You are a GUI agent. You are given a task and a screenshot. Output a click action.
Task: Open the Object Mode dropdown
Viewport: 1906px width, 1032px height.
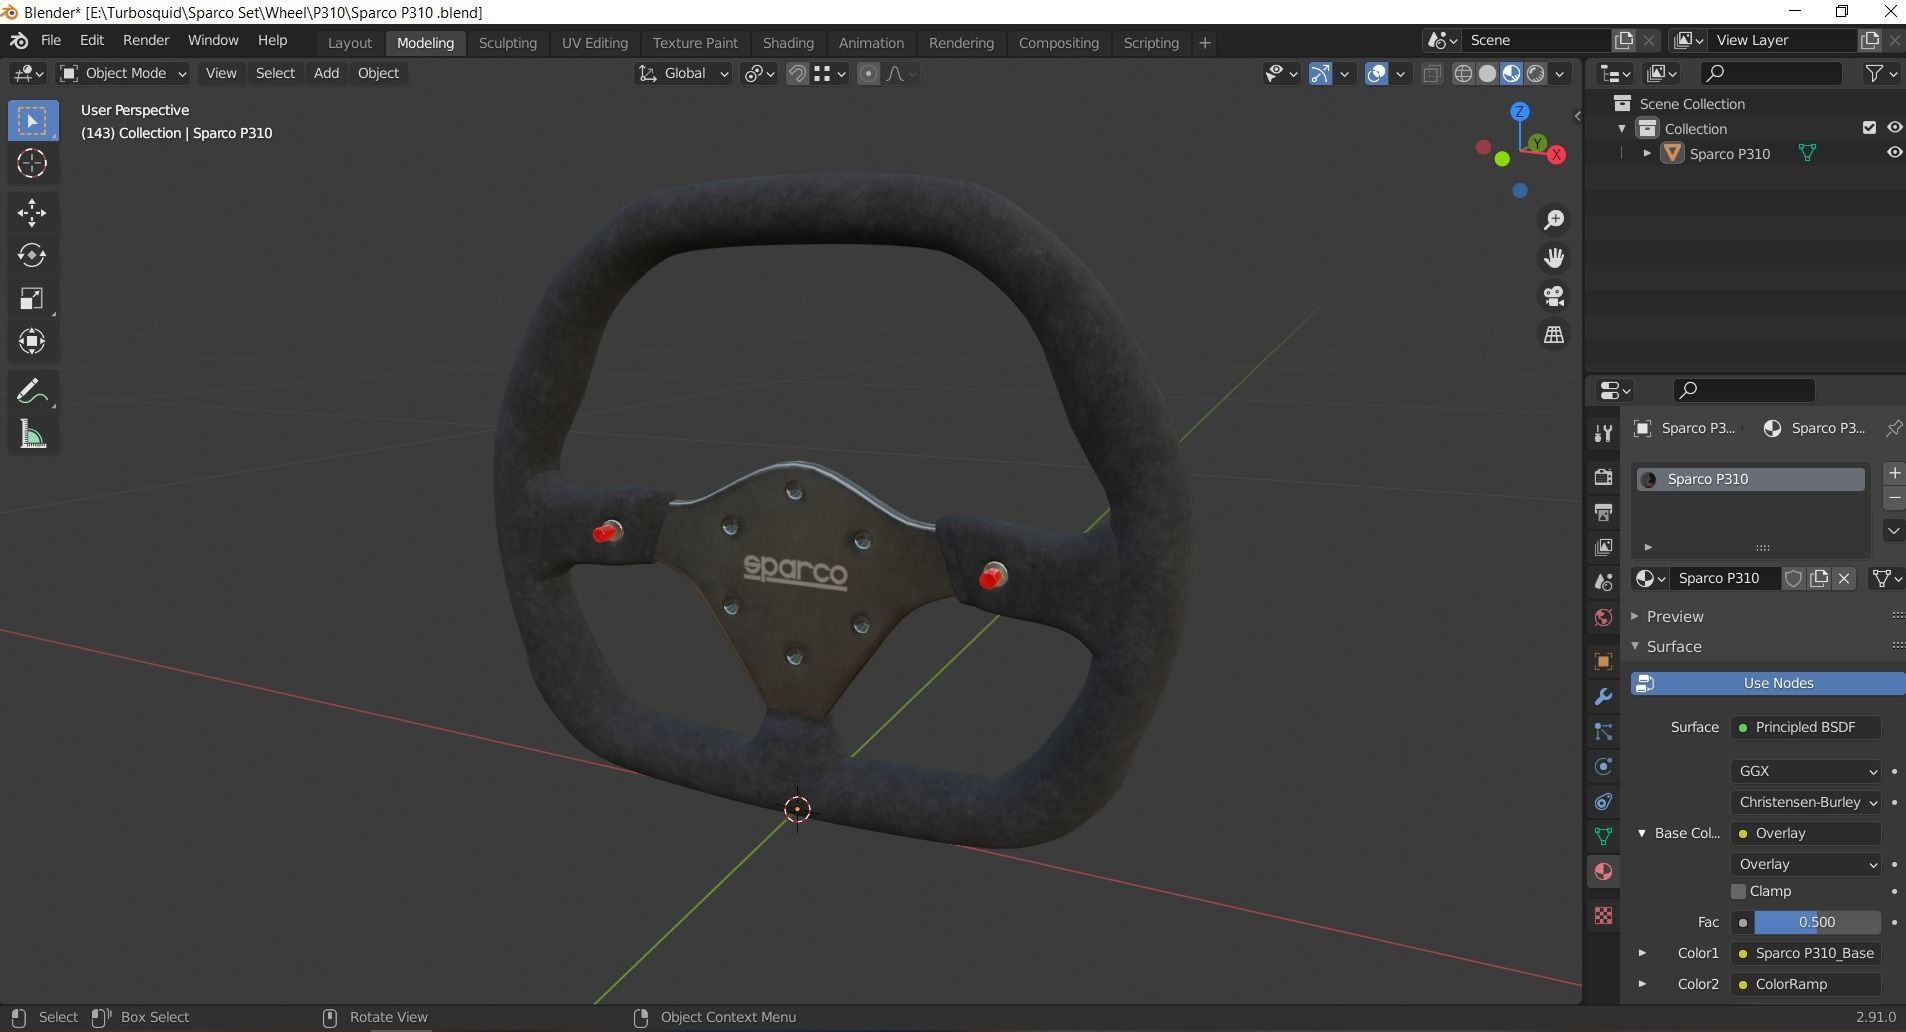coord(123,73)
